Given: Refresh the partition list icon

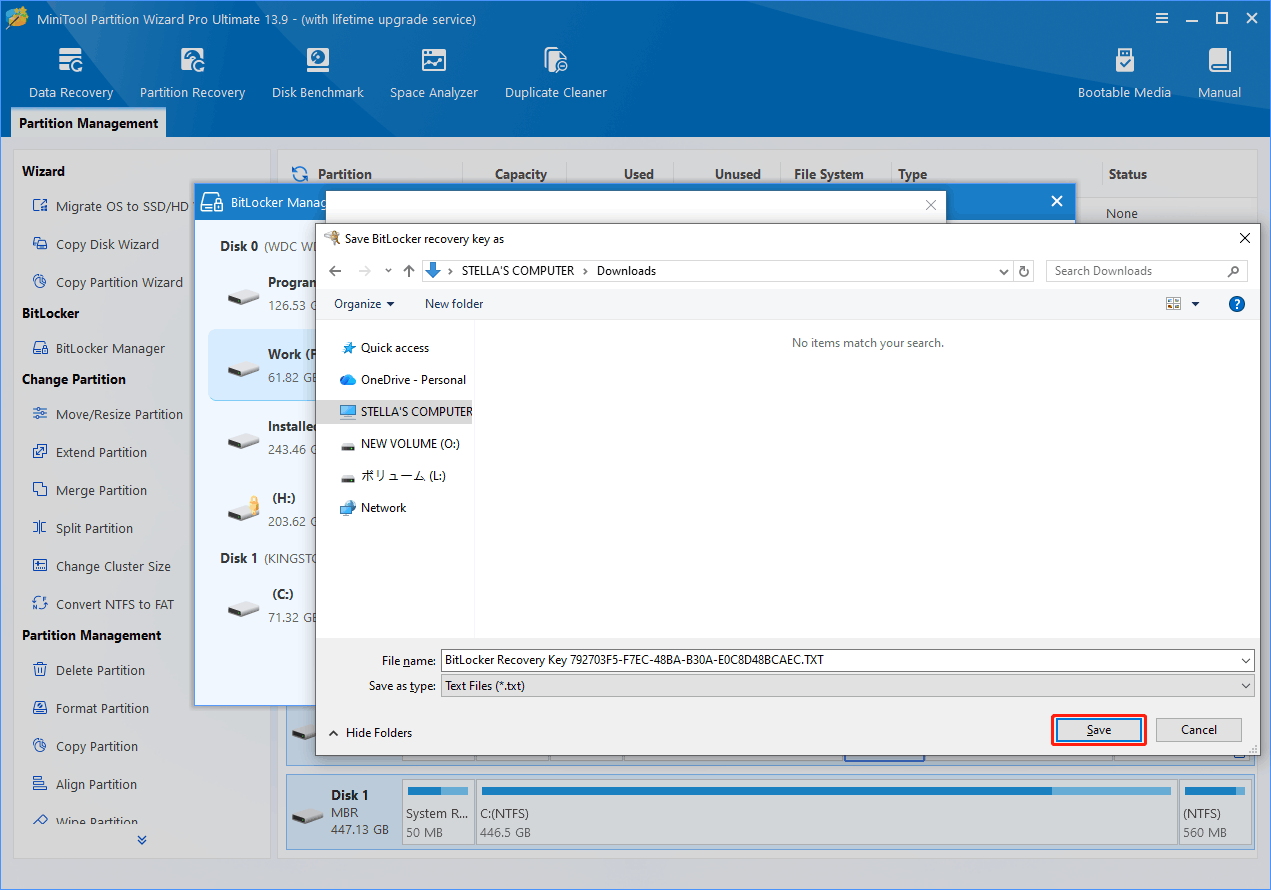Looking at the screenshot, I should [x=300, y=174].
